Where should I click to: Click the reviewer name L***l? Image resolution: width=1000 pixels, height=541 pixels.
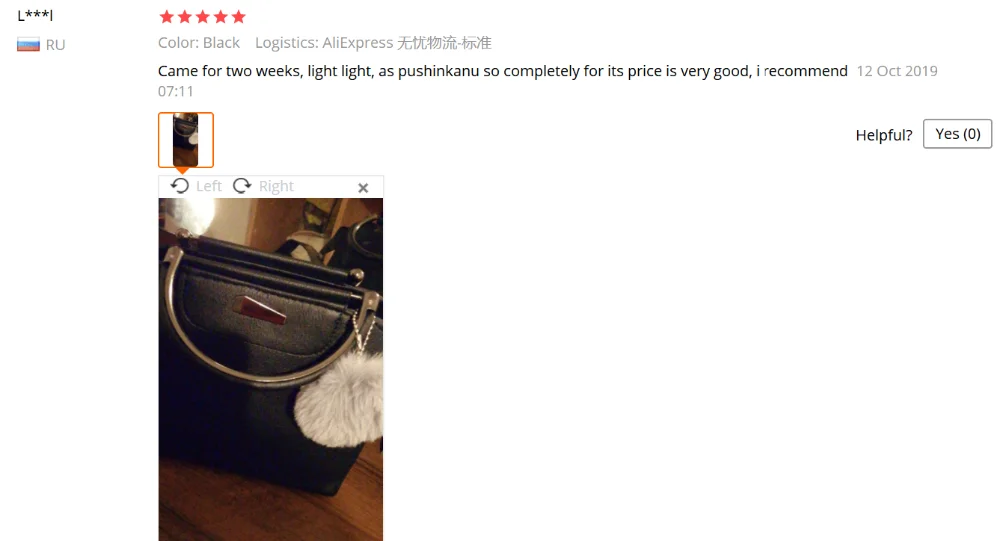click(35, 15)
